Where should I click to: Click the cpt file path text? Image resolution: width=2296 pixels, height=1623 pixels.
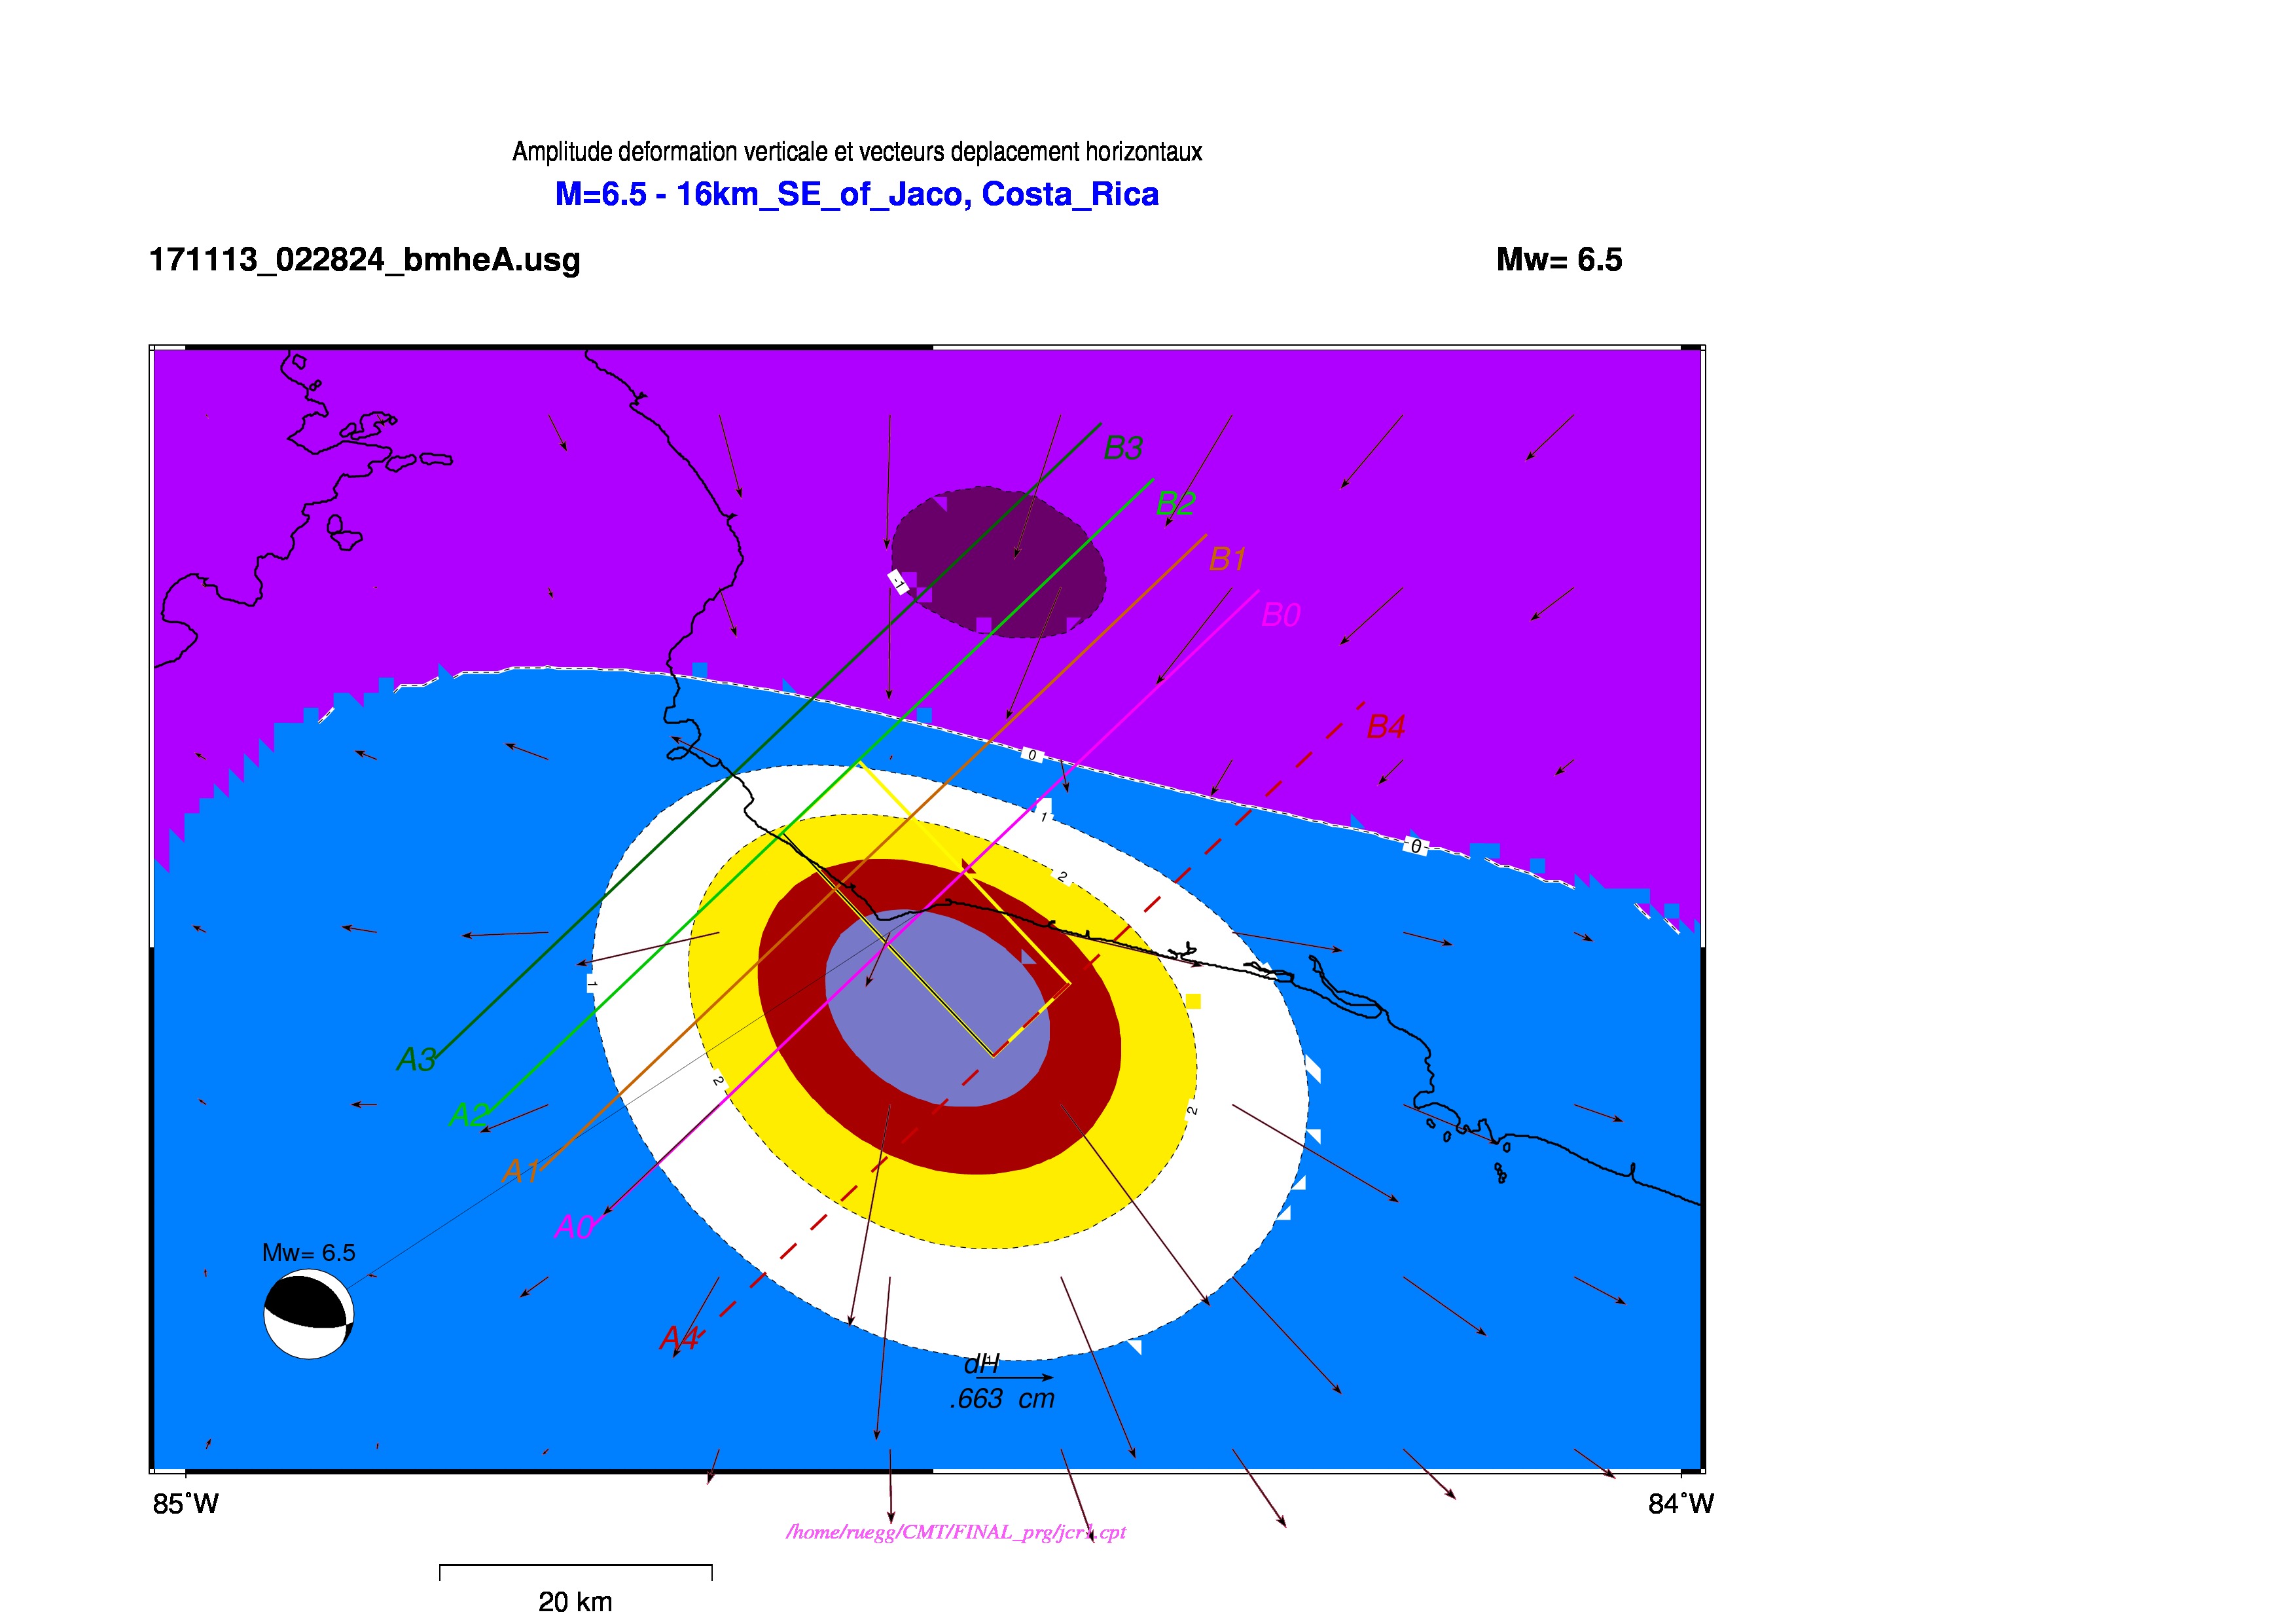(956, 1532)
